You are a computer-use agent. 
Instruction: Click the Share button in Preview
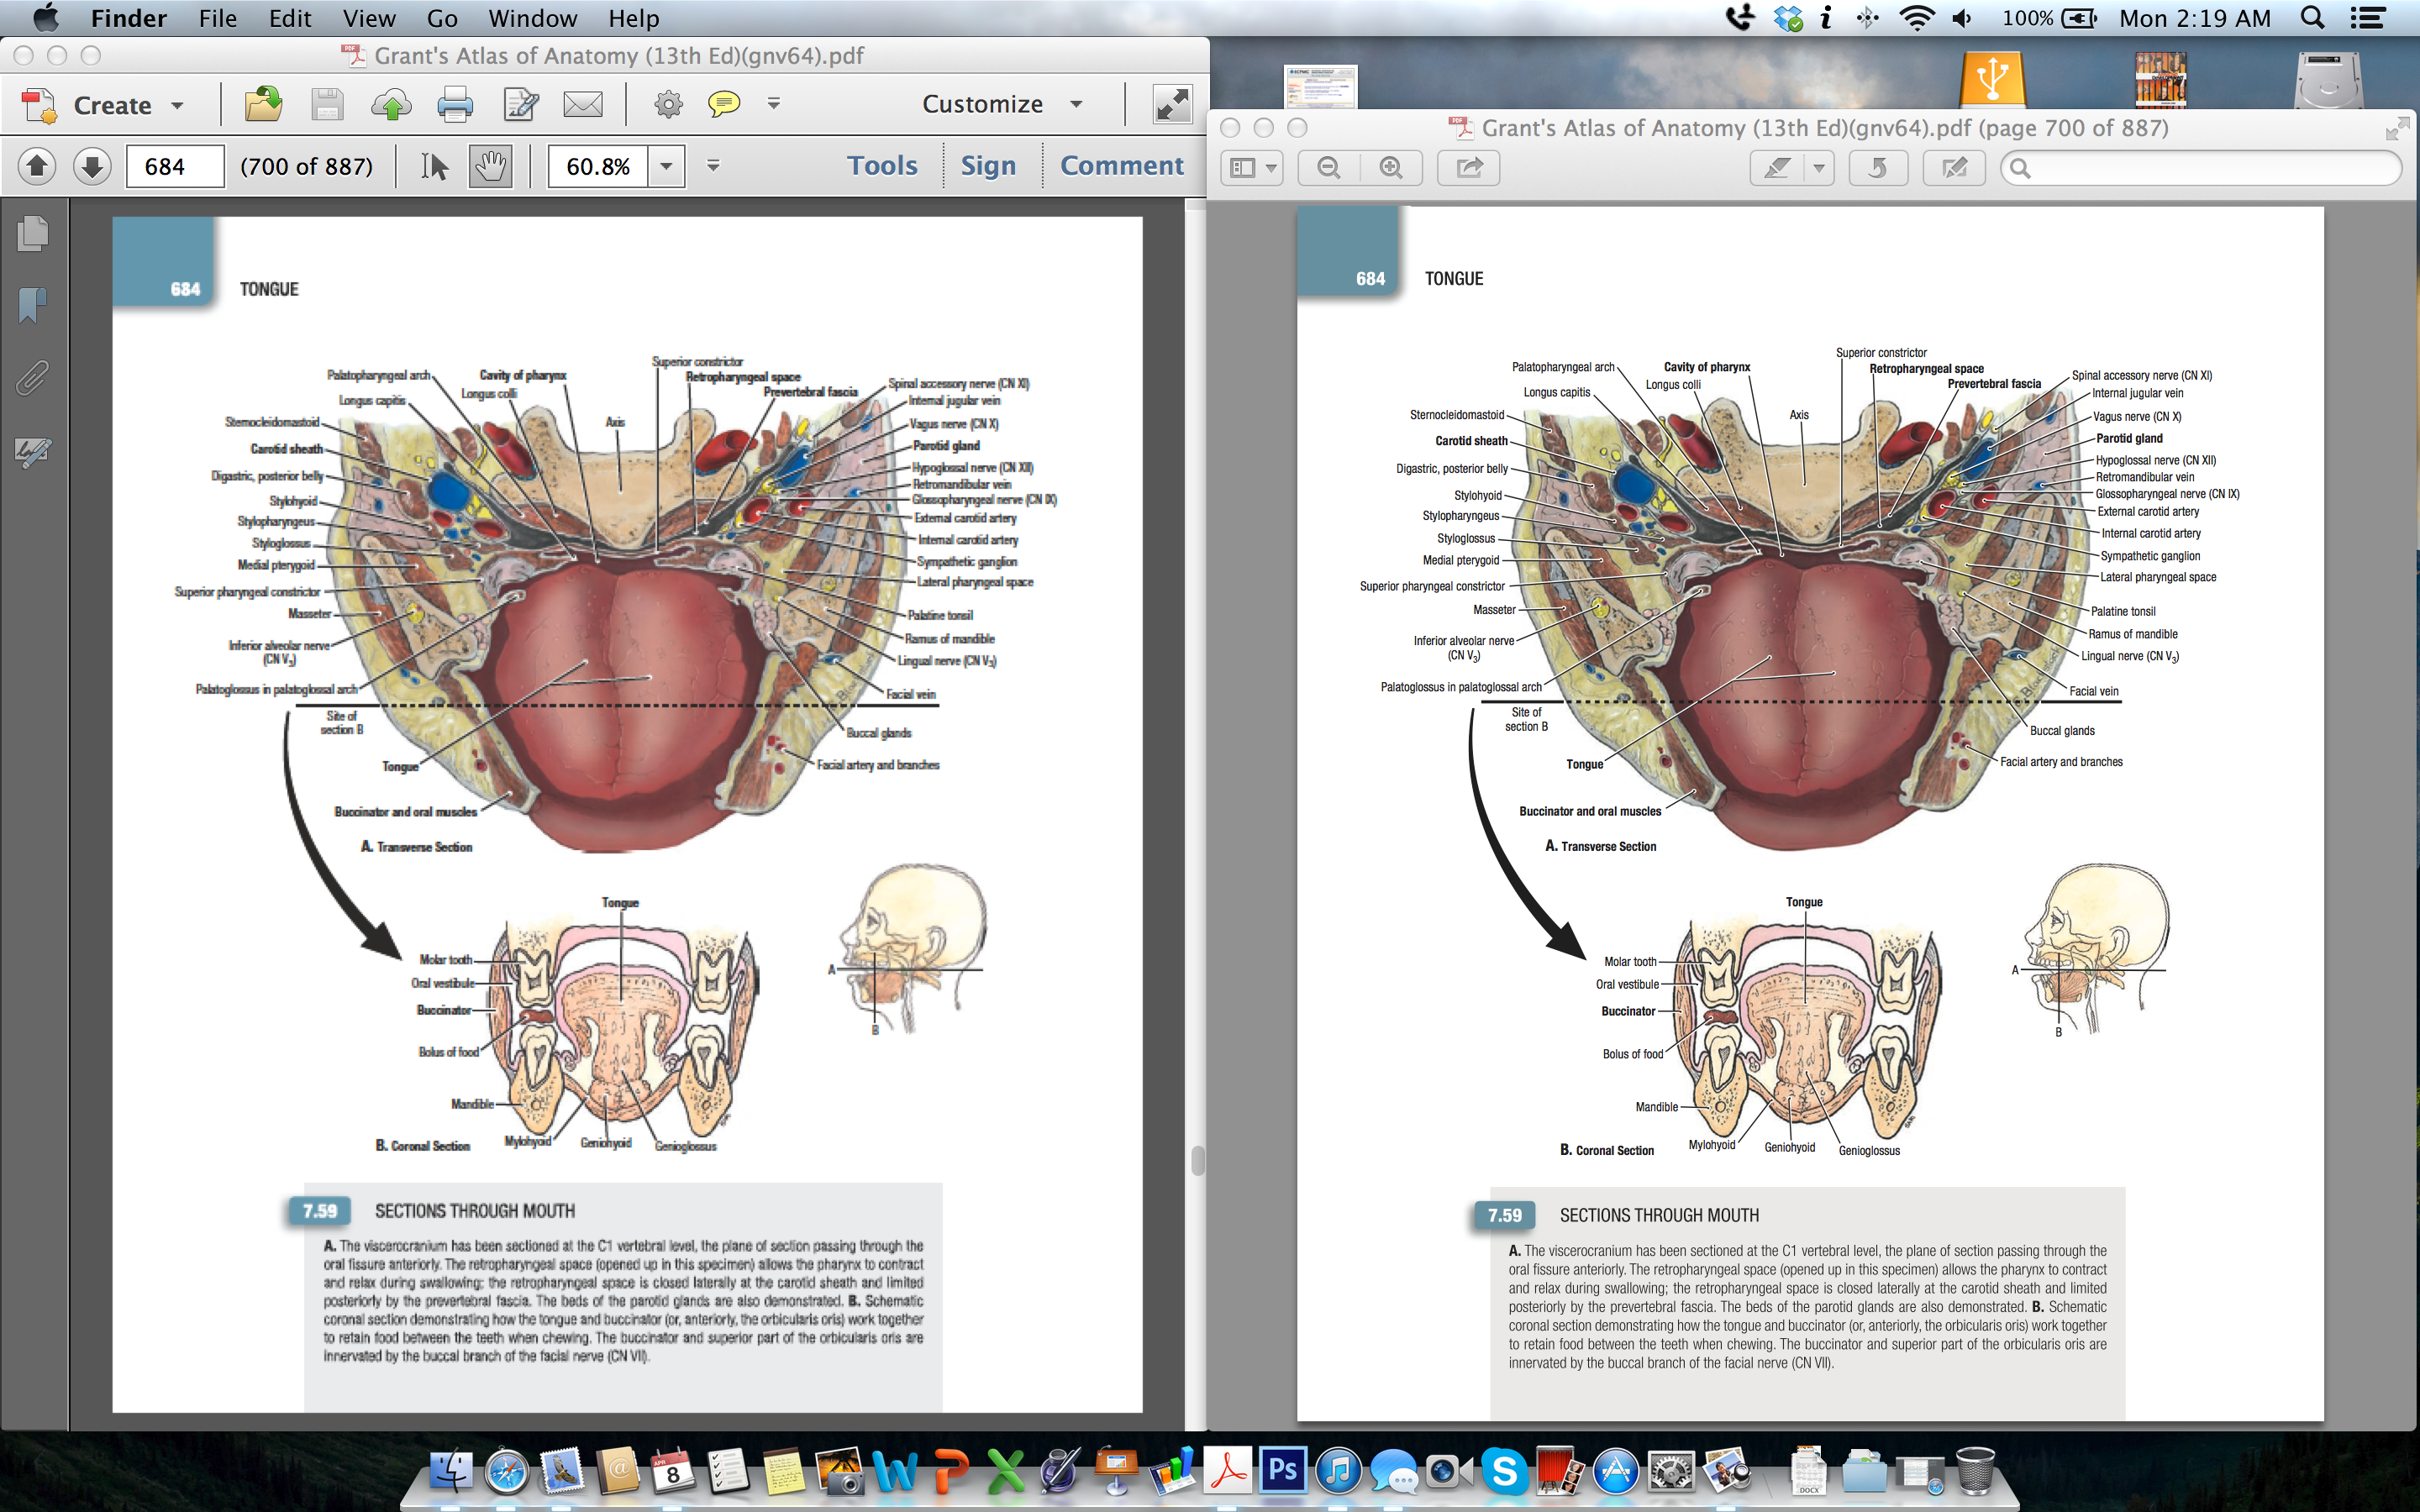tap(1468, 168)
